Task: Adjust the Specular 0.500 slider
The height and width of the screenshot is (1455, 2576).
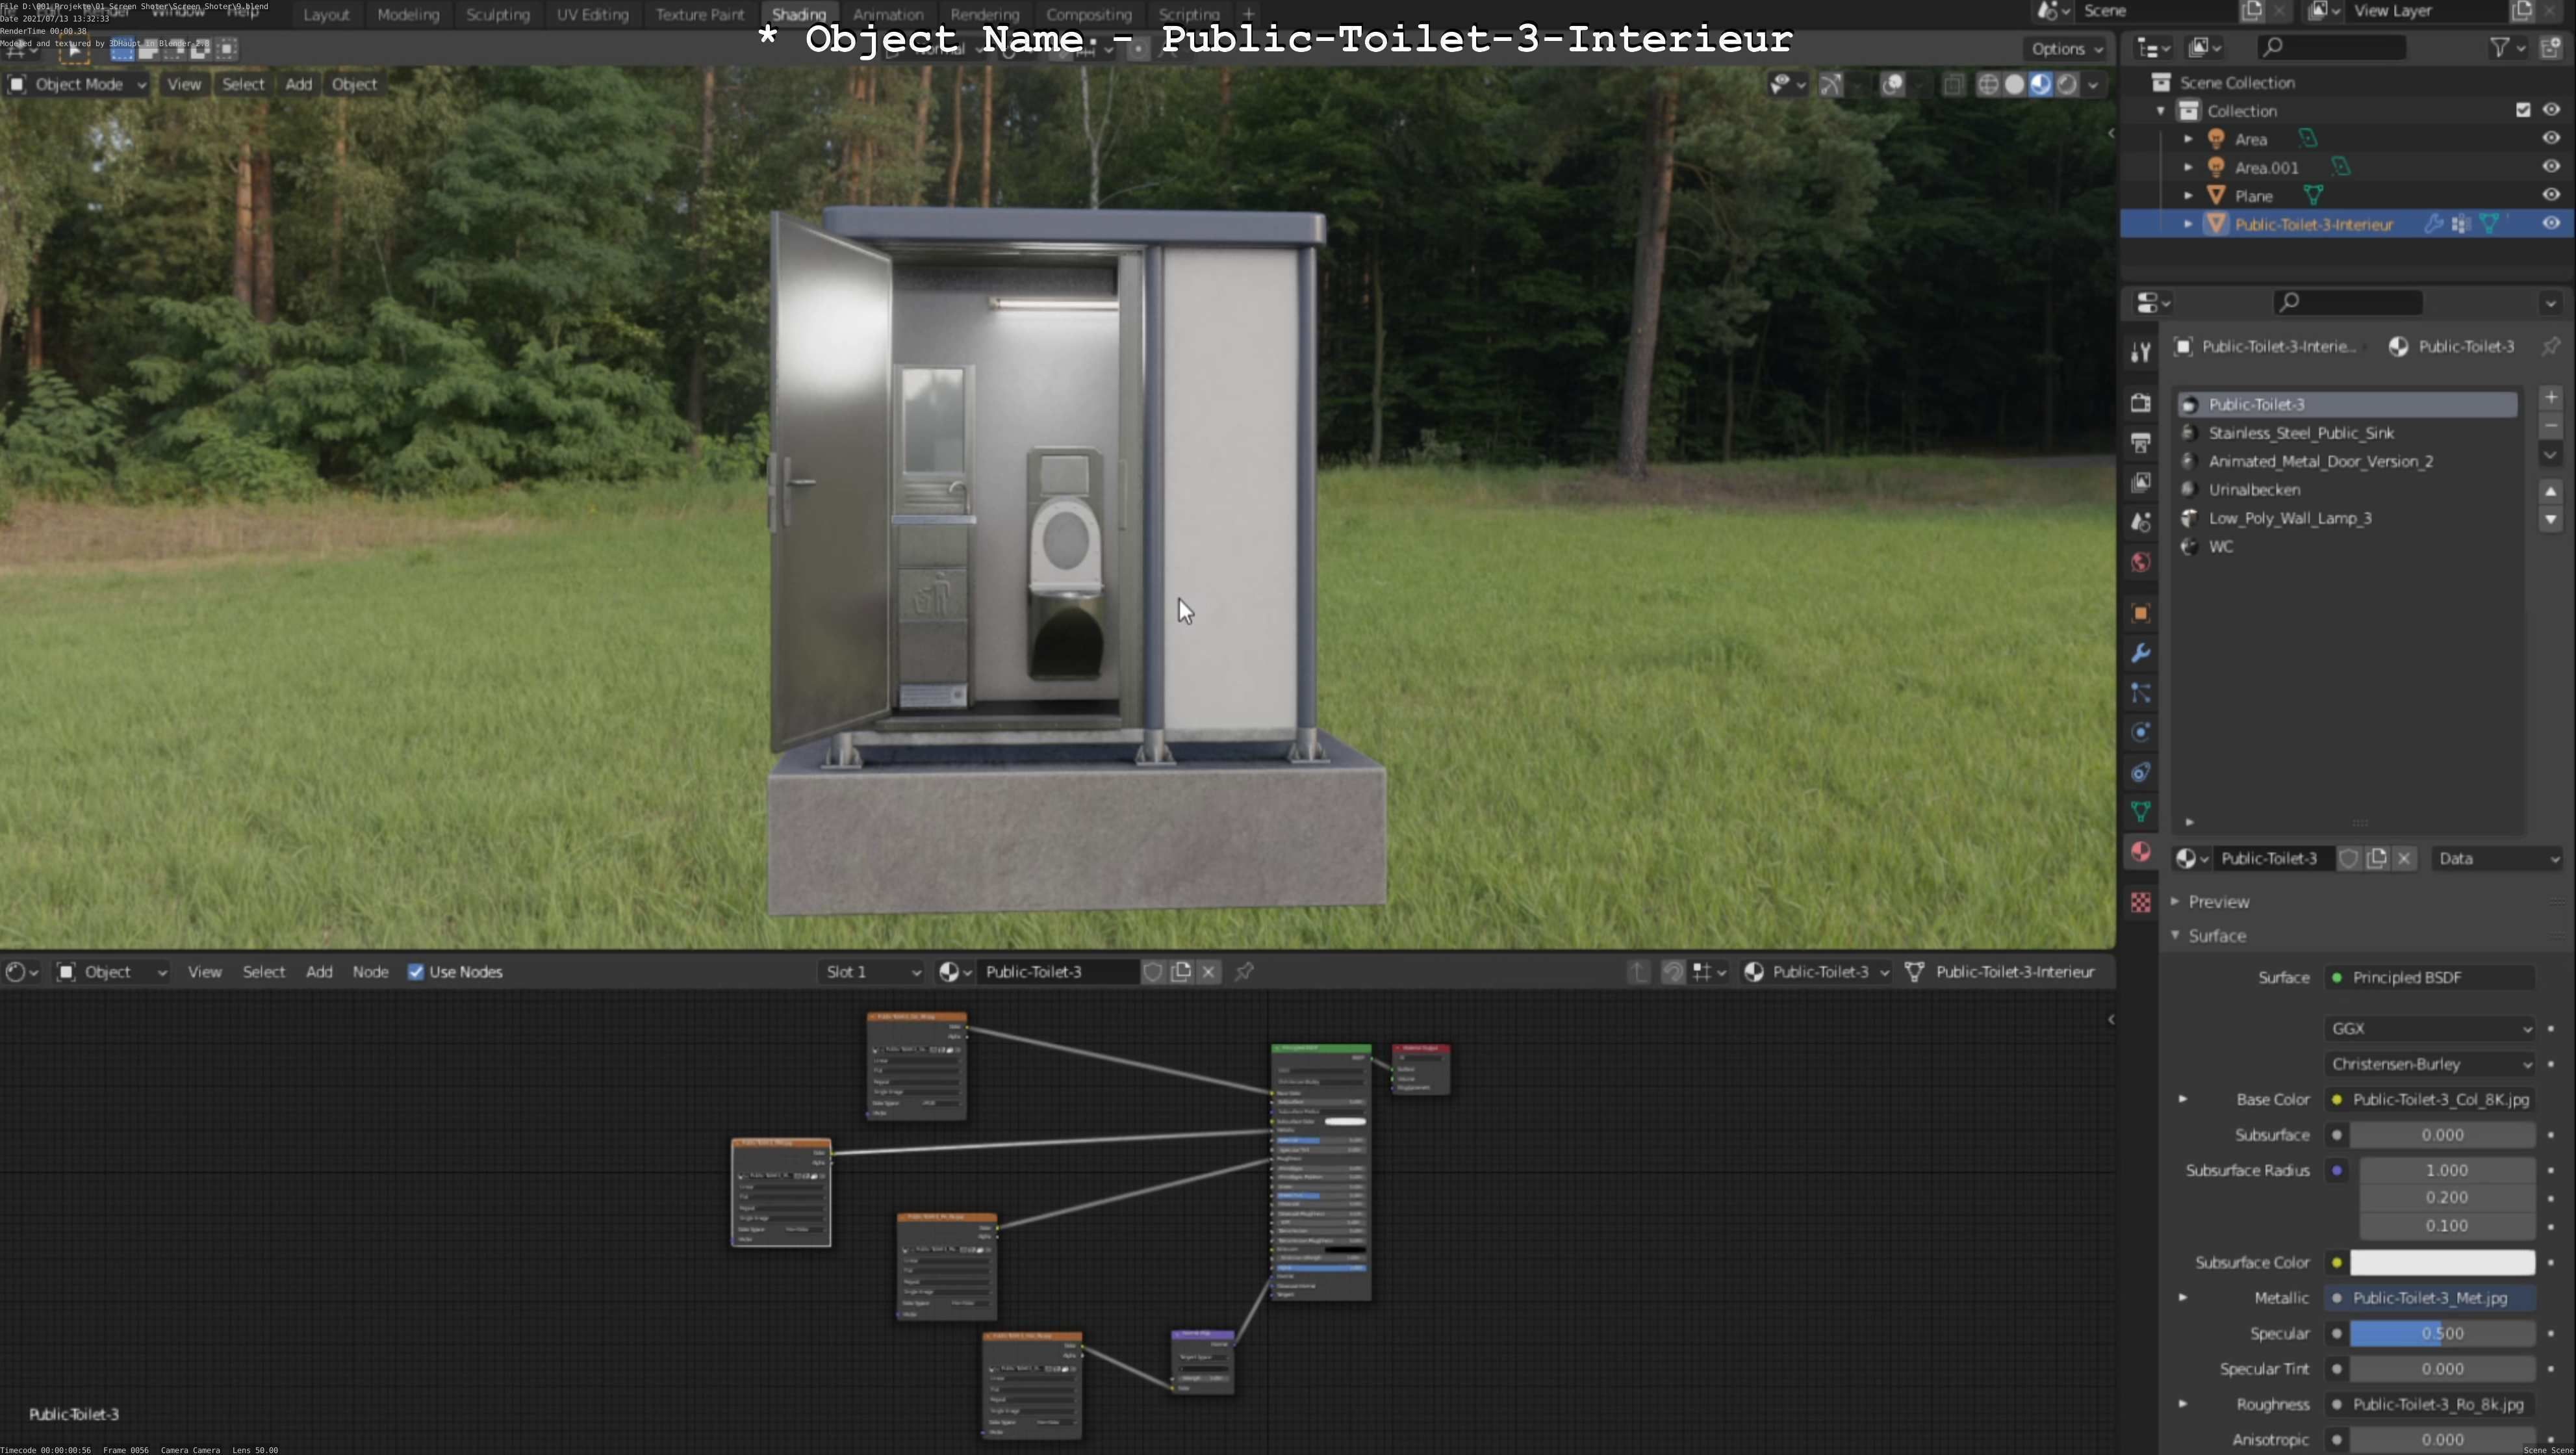Action: click(2442, 1333)
